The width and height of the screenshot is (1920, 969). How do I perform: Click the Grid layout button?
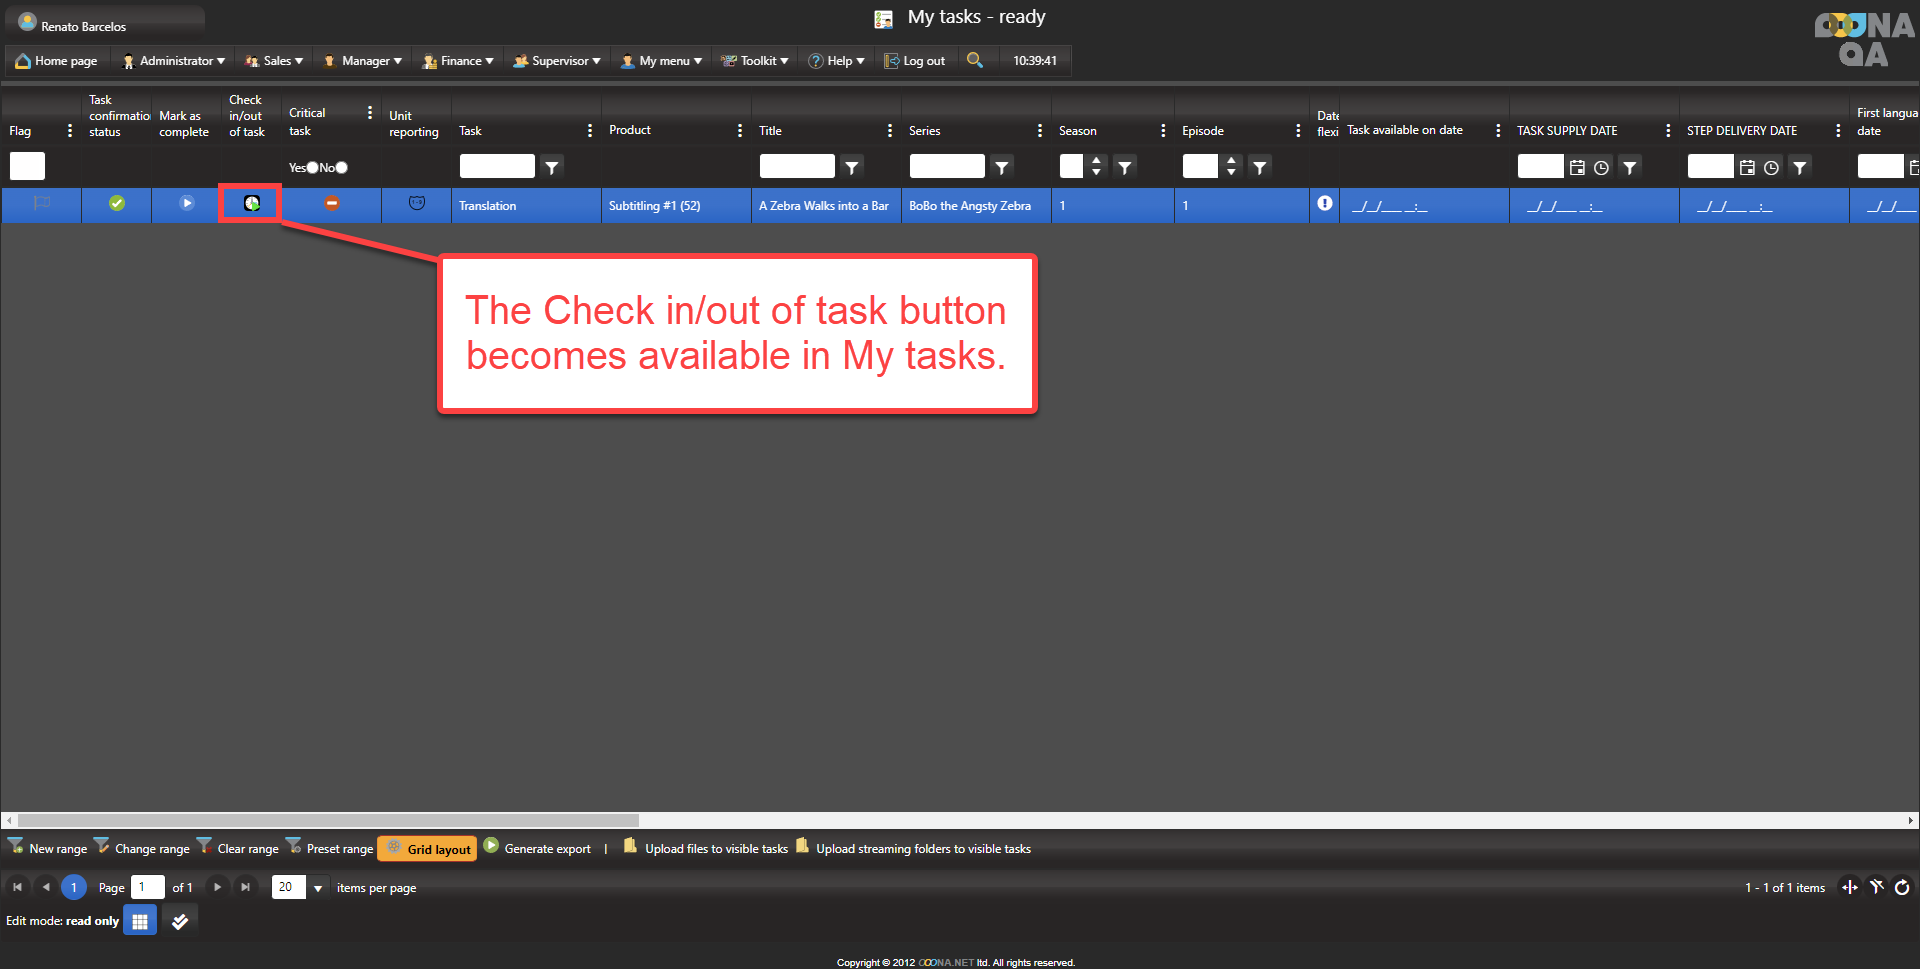[428, 849]
